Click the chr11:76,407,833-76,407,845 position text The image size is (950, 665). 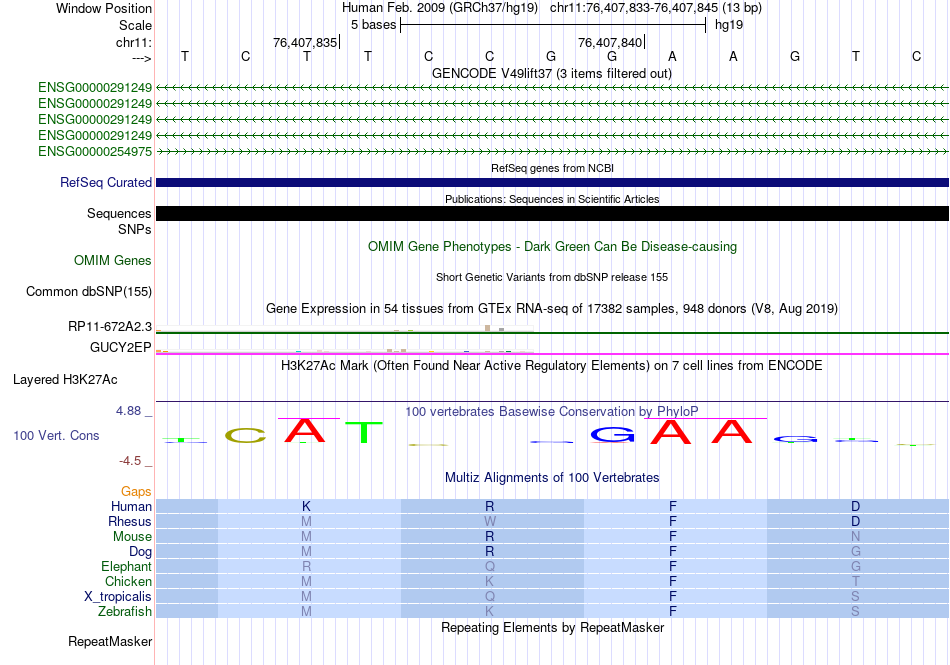coord(634,8)
